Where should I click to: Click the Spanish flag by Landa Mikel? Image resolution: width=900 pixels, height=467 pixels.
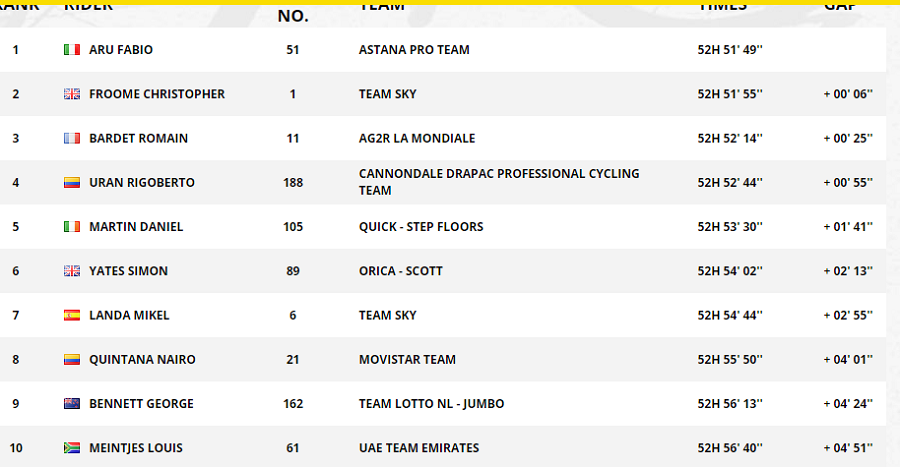pyautogui.click(x=72, y=315)
